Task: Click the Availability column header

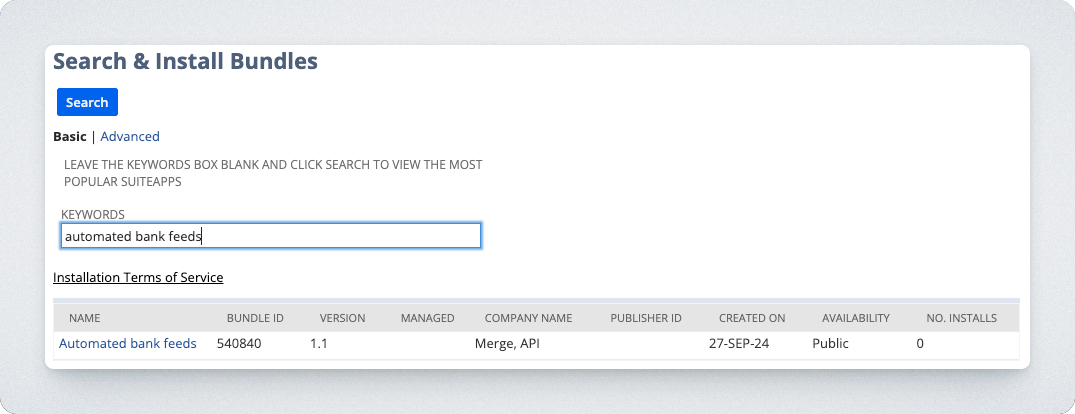Action: (855, 318)
